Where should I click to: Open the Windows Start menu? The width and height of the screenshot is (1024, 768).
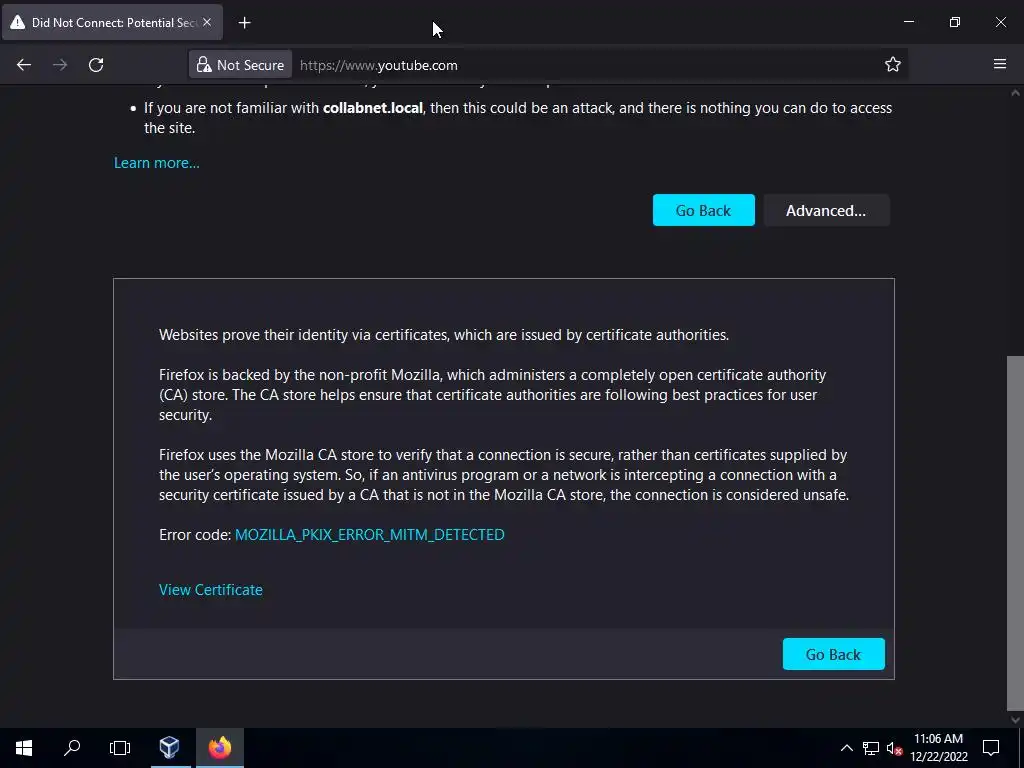tap(24, 748)
